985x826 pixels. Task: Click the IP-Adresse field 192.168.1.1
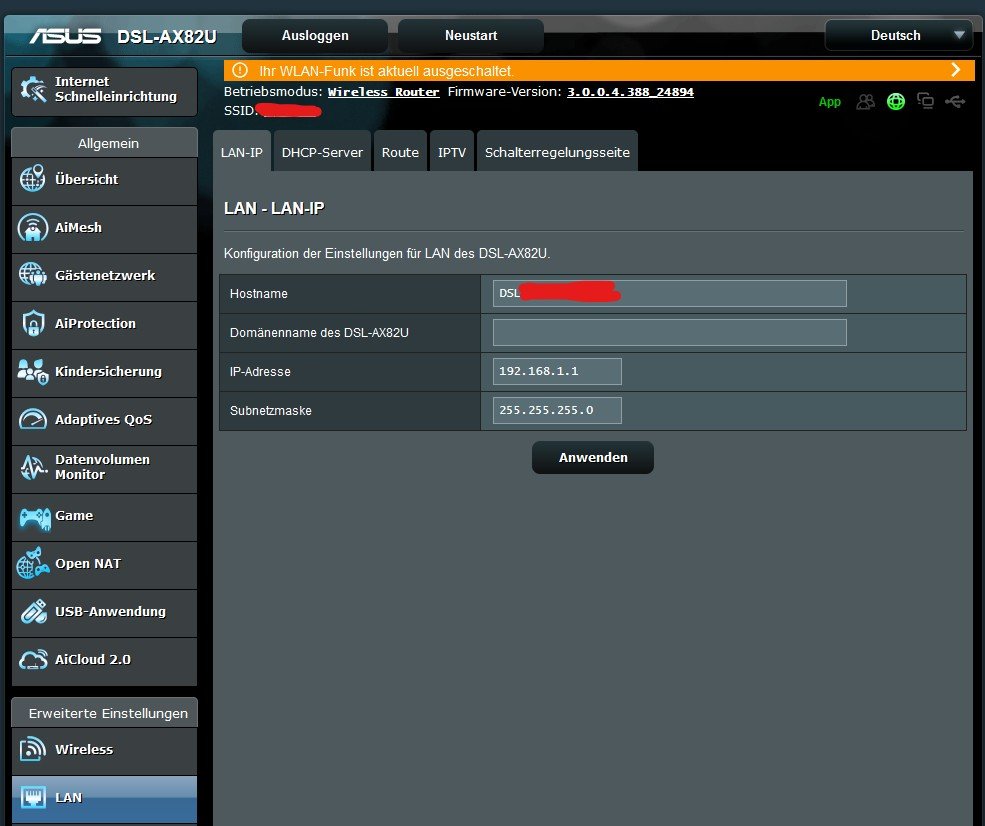point(557,371)
